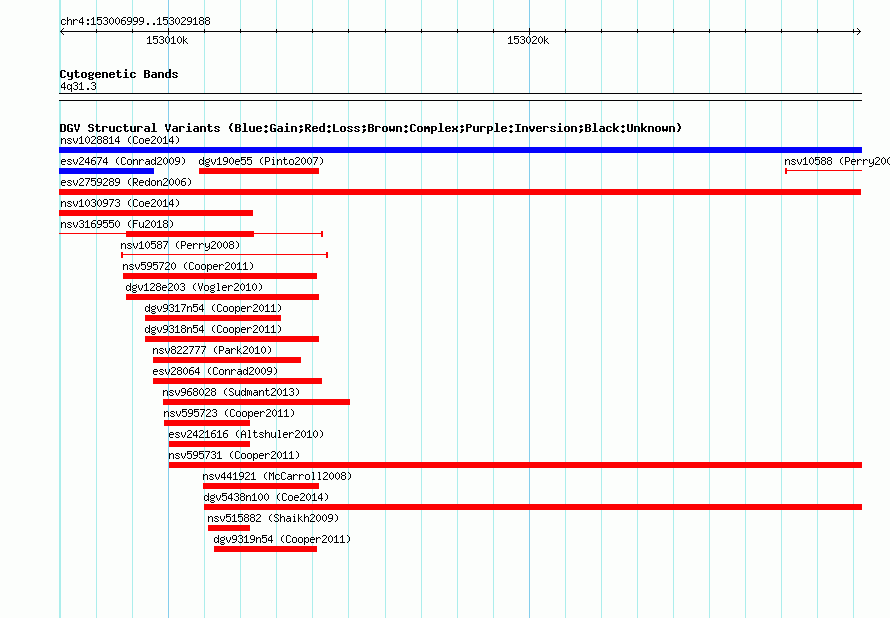890x618 pixels.
Task: Click the nsv3169550 (Fu2018) variant bar
Action: pos(190,234)
